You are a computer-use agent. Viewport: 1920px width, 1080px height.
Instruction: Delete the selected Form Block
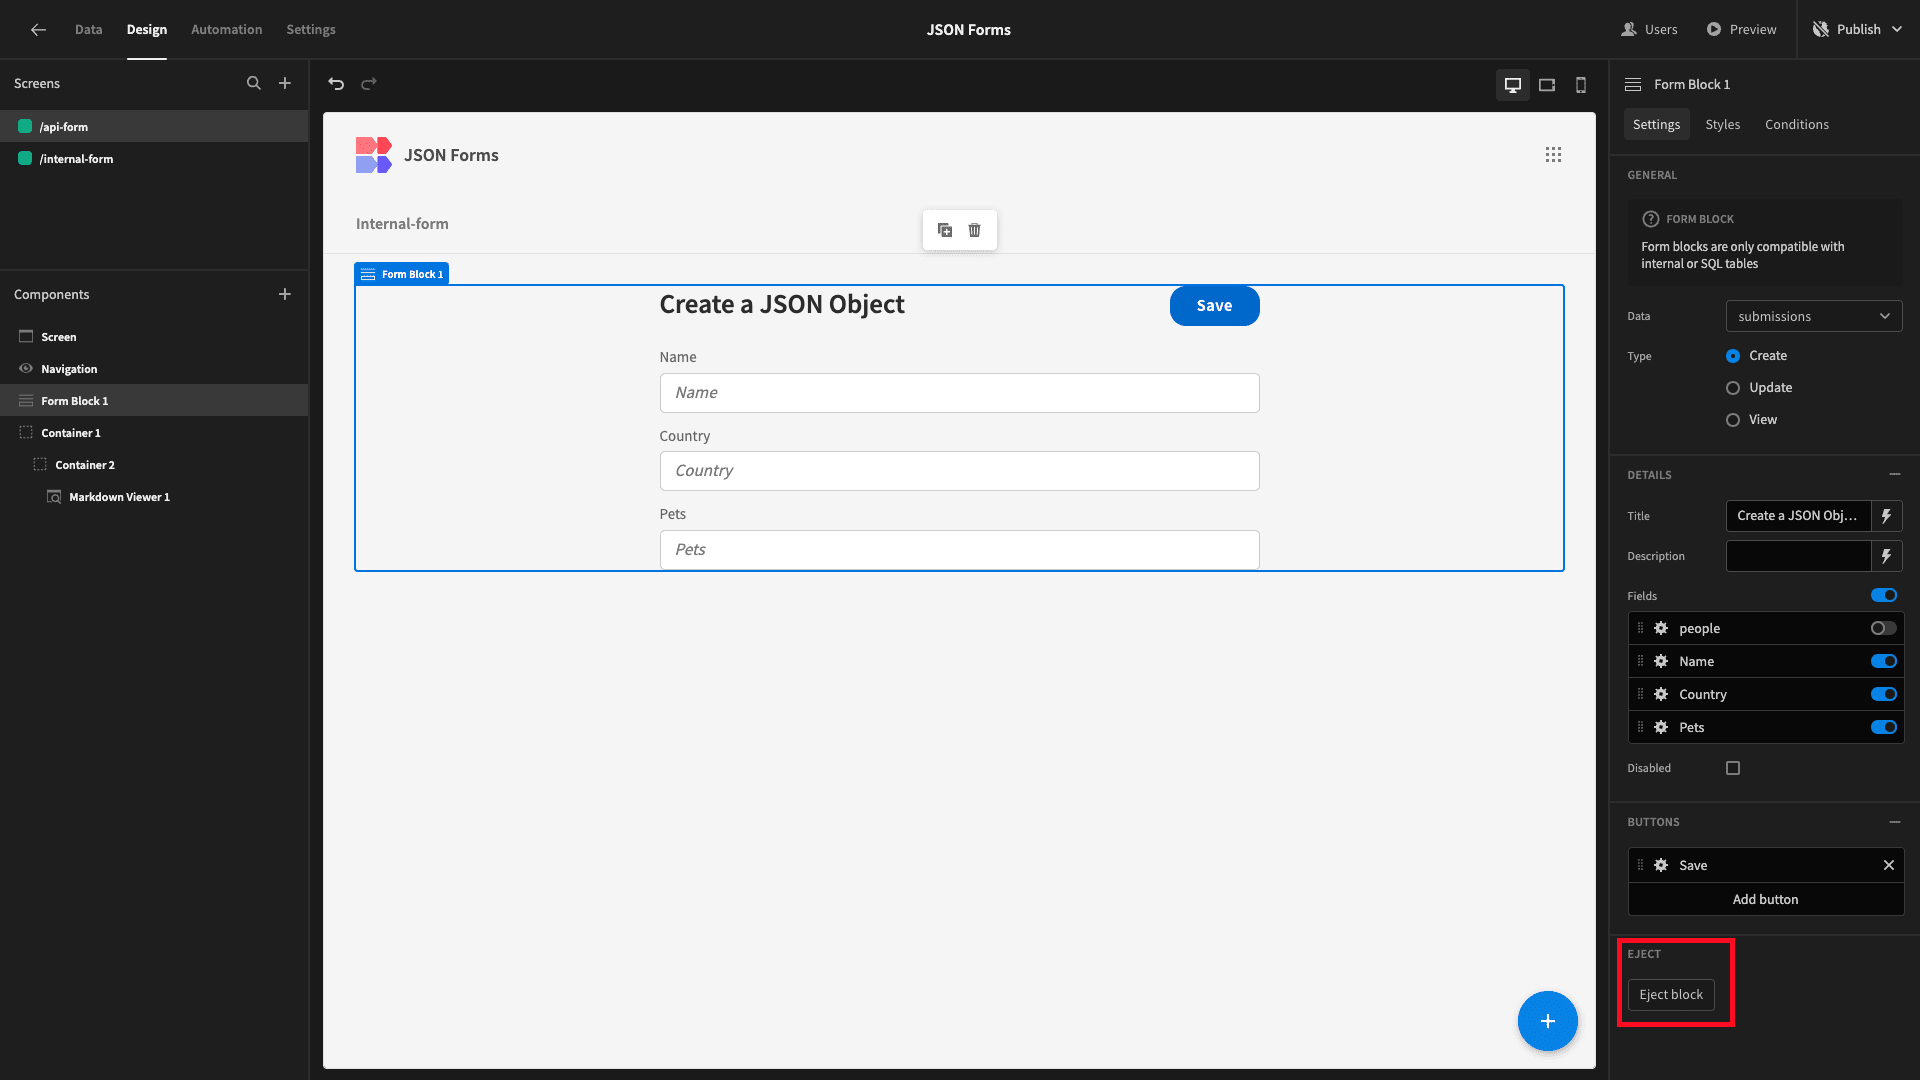(x=974, y=230)
